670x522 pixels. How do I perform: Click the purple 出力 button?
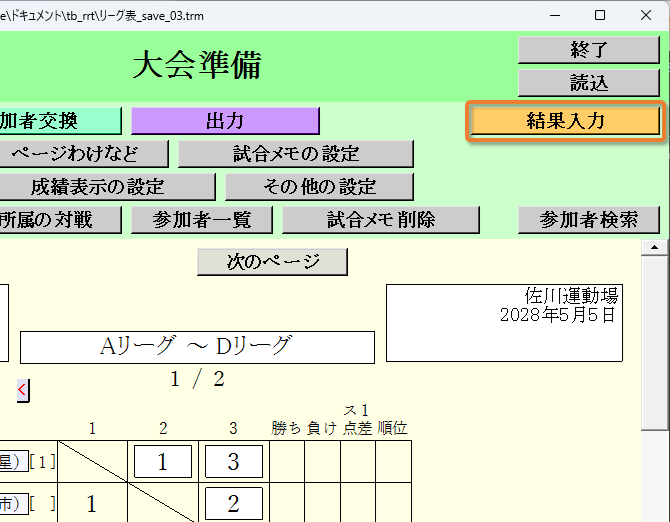(x=225, y=121)
